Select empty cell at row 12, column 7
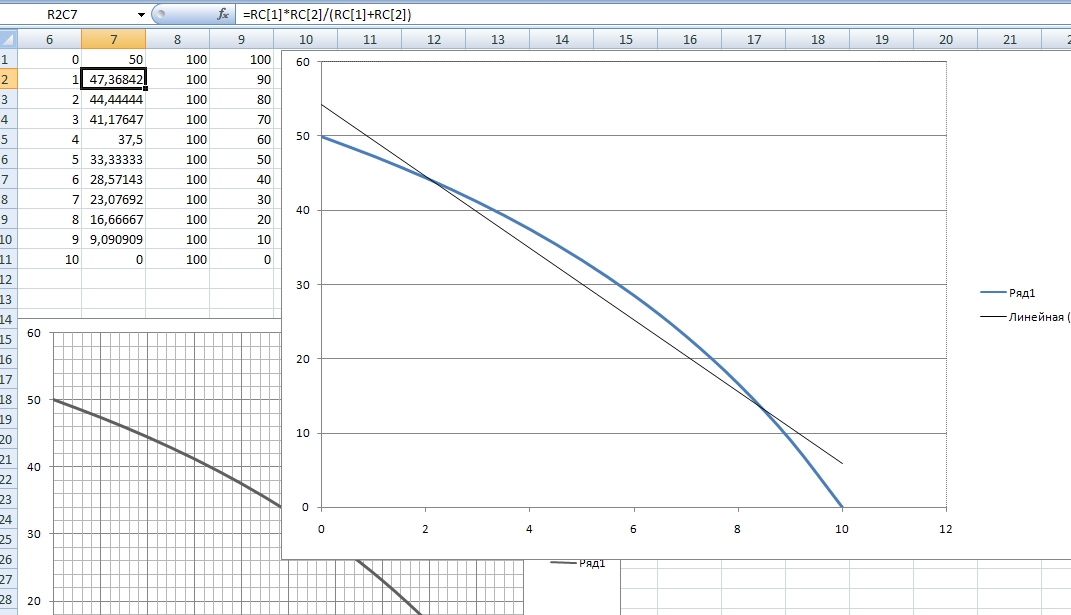 coord(113,279)
